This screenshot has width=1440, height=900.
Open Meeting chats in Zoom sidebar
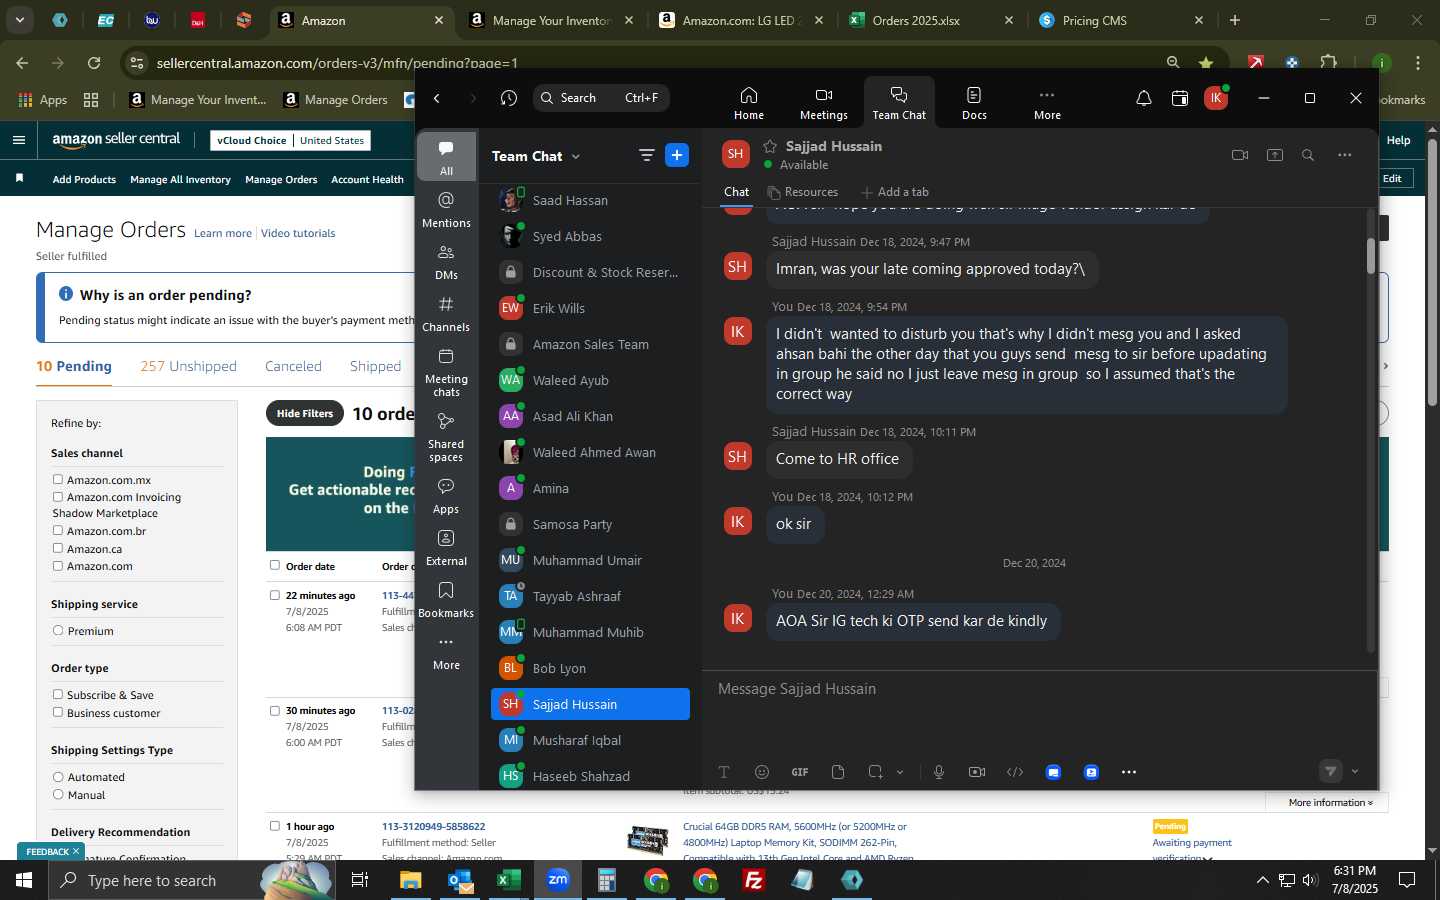(x=446, y=372)
